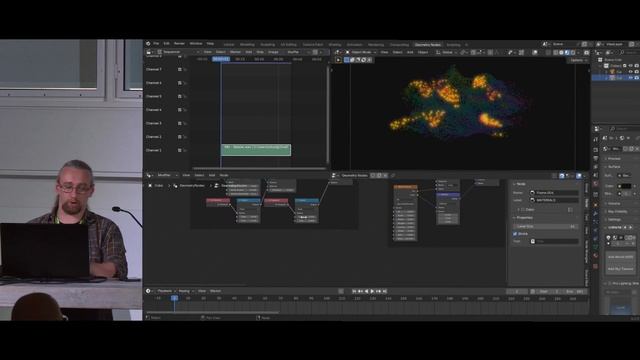
Task: Toggle visibility eye of the highlighted outliner object
Action: [631, 78]
